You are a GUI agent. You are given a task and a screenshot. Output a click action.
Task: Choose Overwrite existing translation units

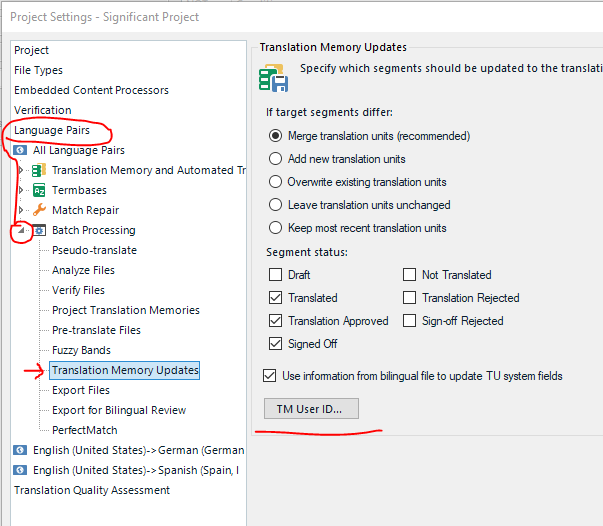[275, 181]
